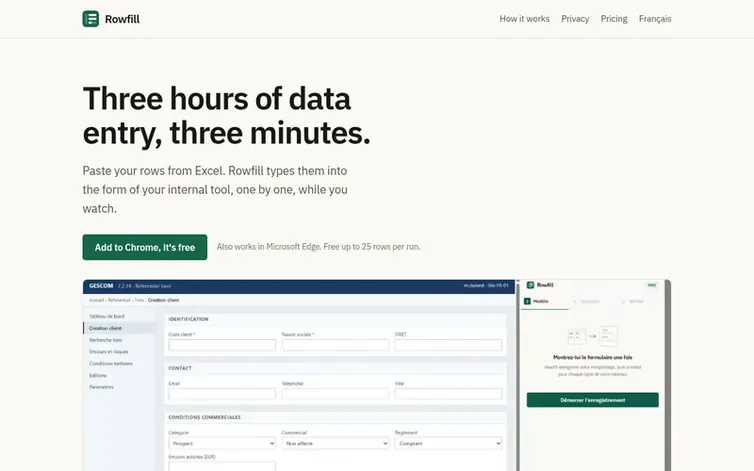Open Encours et risques in sidebar
This screenshot has width=754, height=471.
tap(109, 352)
